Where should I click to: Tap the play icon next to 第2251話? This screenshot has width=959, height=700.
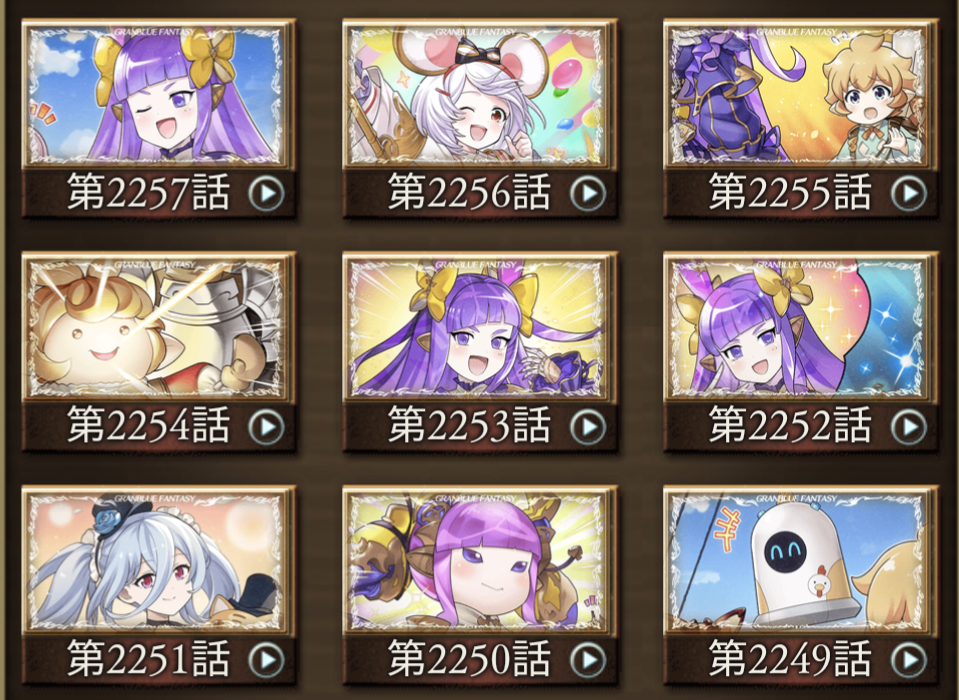[267, 660]
